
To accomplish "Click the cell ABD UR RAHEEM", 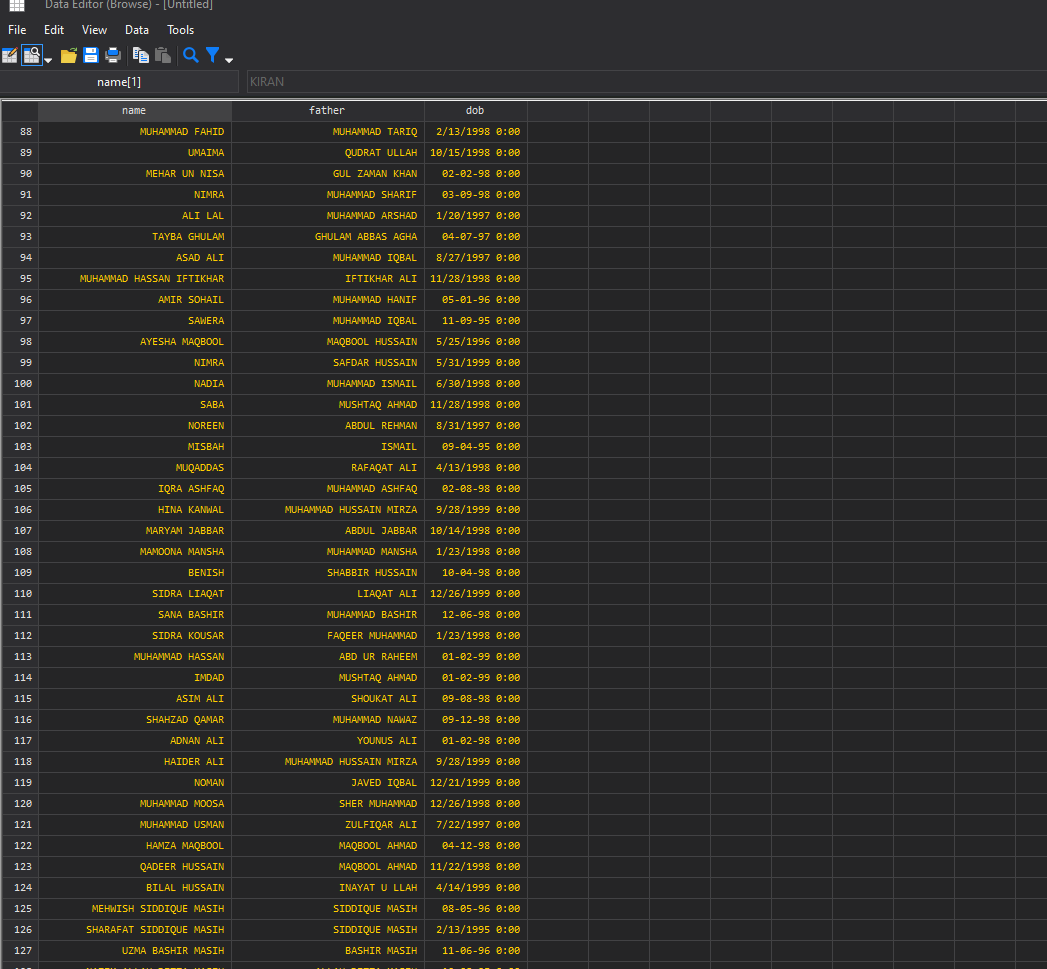I will (x=328, y=656).
